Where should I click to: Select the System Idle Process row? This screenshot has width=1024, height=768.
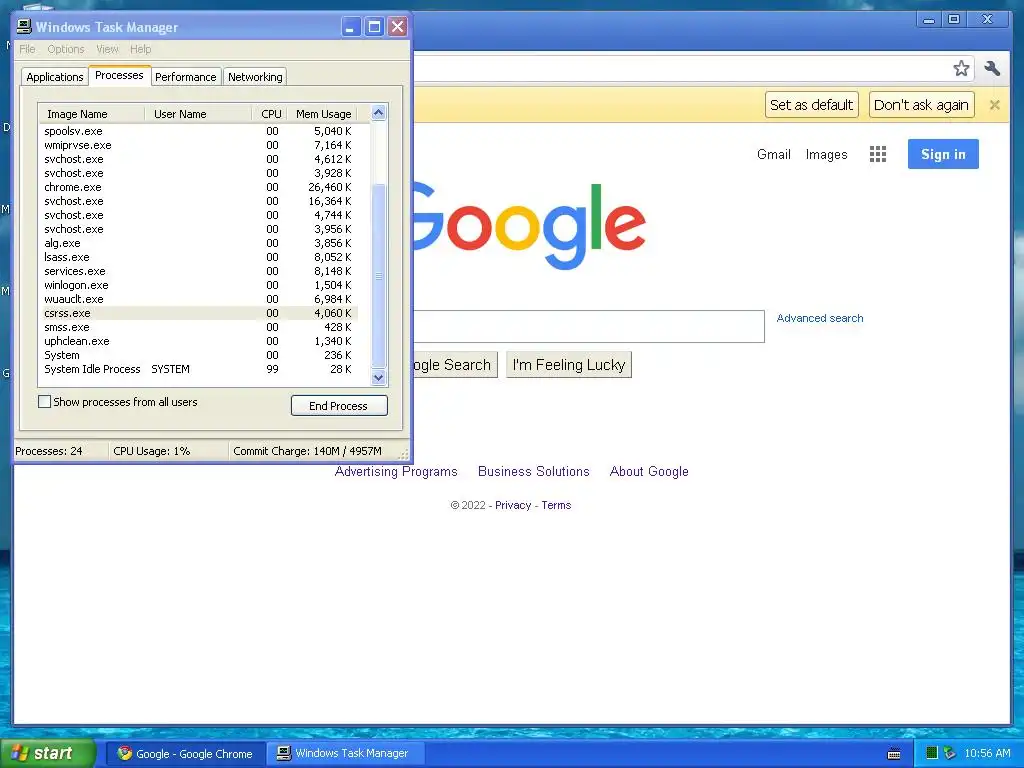(198, 369)
